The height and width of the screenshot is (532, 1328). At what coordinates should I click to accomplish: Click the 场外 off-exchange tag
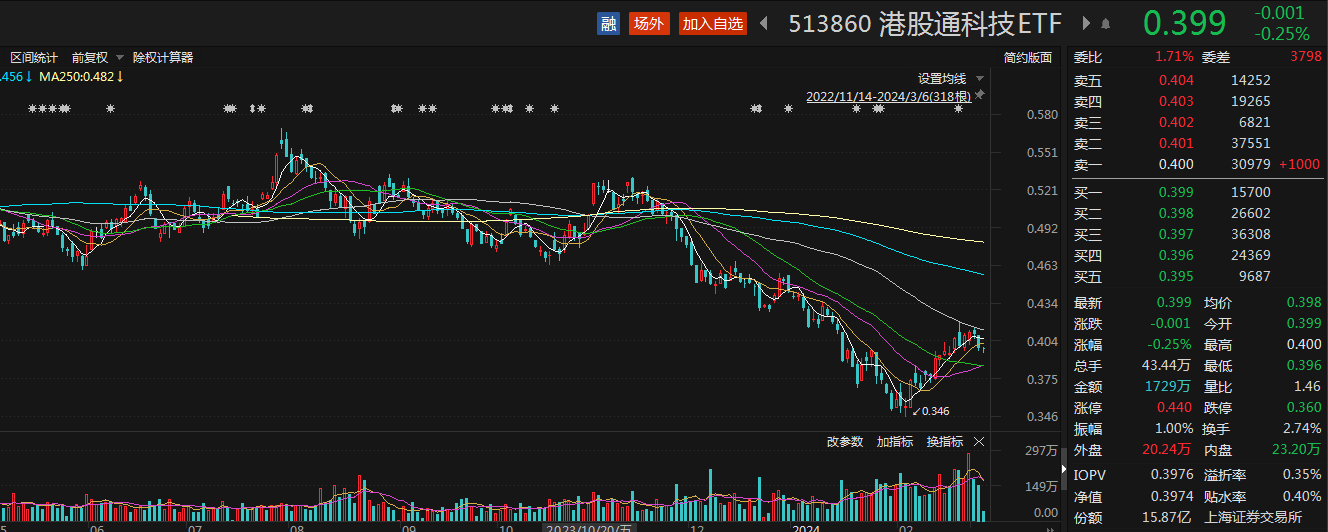tap(648, 24)
